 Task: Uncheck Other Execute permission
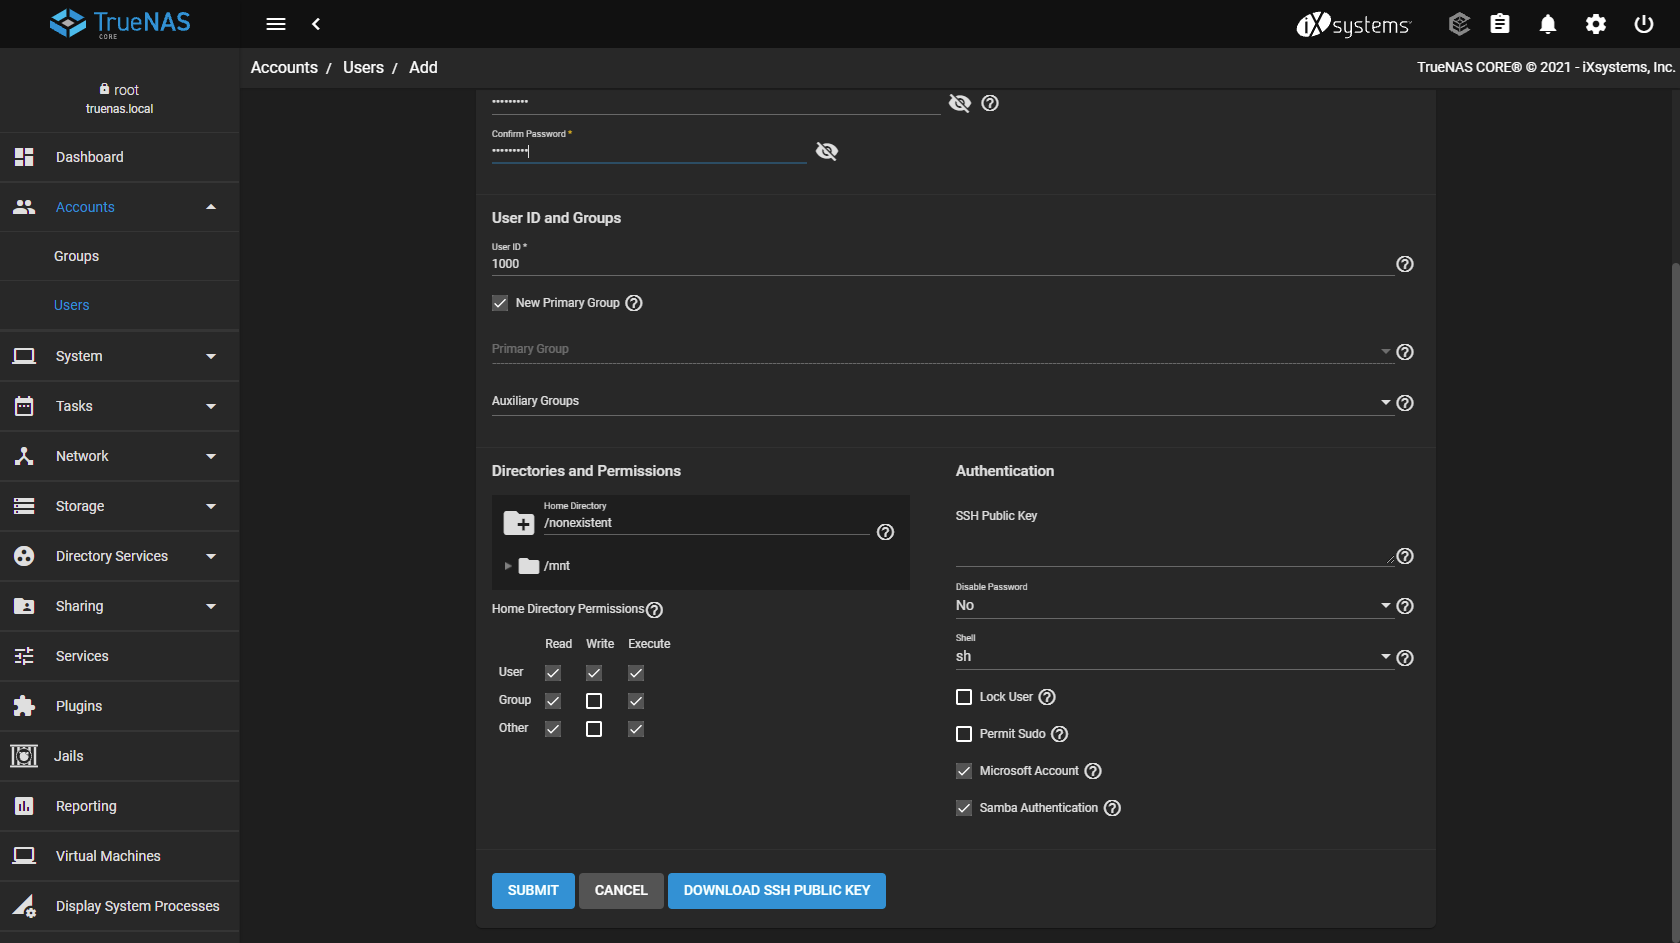point(636,729)
